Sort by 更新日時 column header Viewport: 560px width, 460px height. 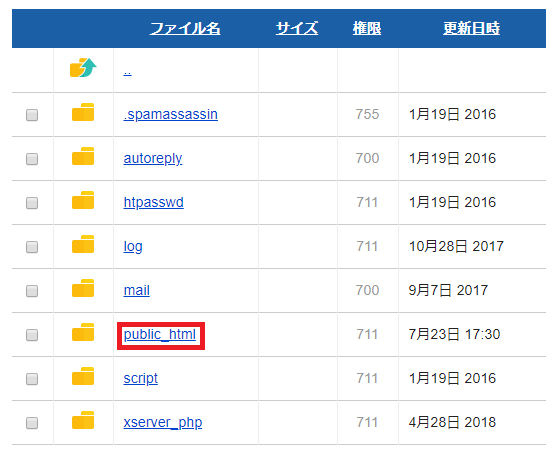coord(471,28)
